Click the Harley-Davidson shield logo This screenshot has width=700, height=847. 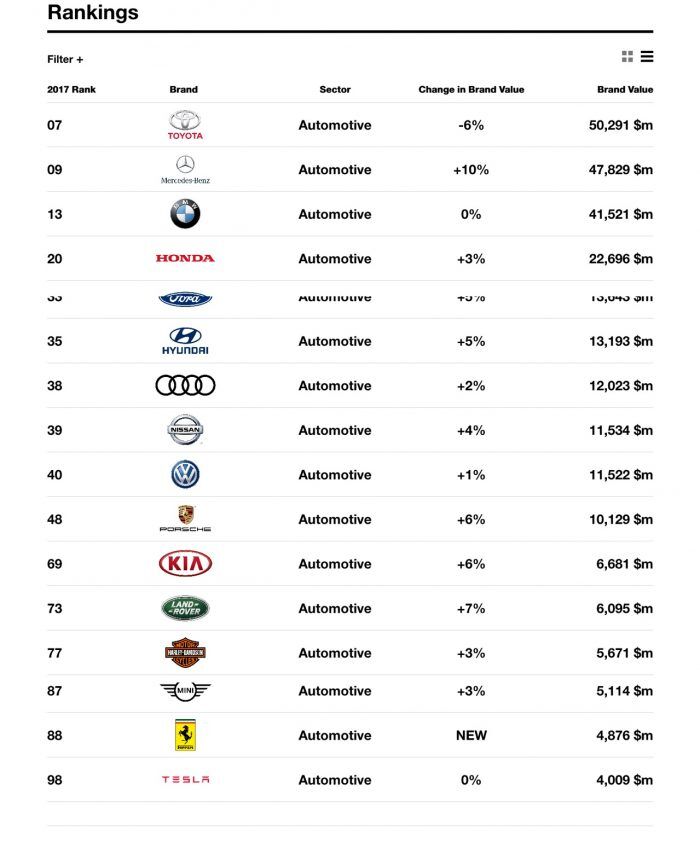click(184, 652)
